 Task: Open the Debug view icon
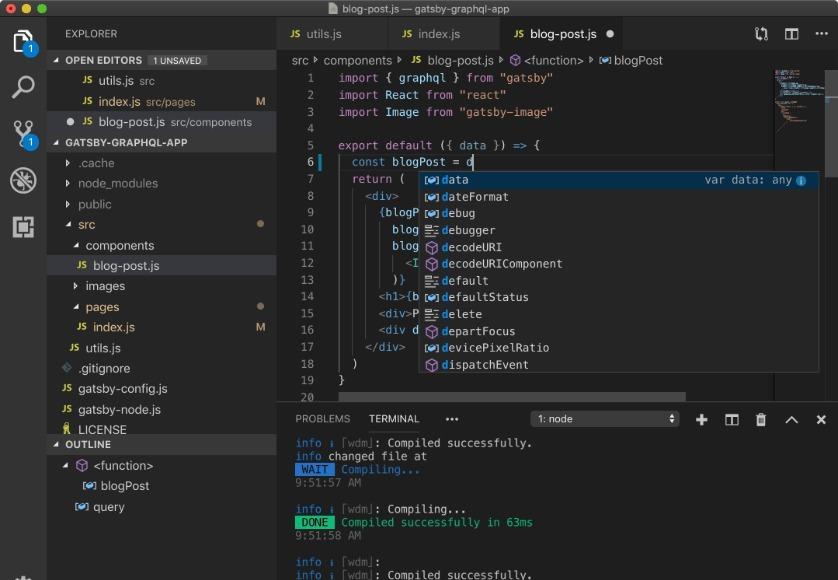(x=23, y=180)
